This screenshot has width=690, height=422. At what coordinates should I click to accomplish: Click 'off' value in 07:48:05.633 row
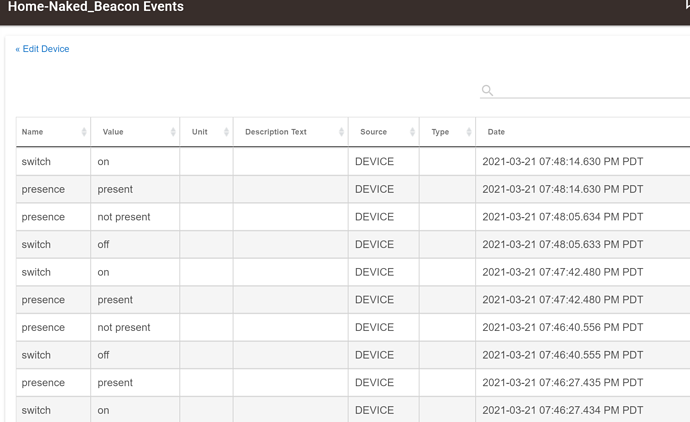pyautogui.click(x=103, y=245)
